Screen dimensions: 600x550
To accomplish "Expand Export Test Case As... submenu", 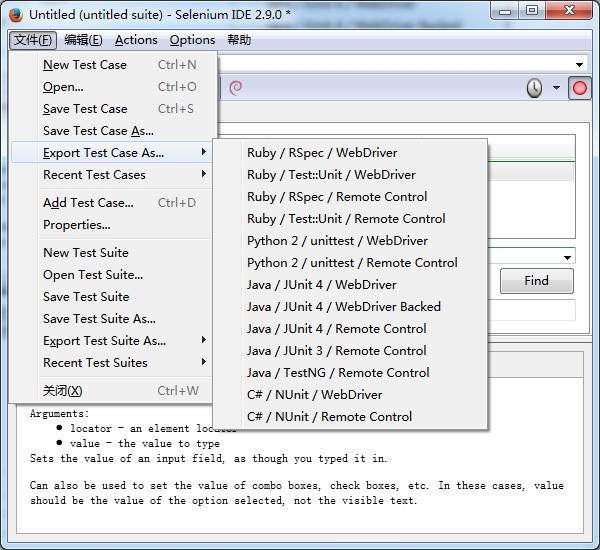I will coord(111,153).
